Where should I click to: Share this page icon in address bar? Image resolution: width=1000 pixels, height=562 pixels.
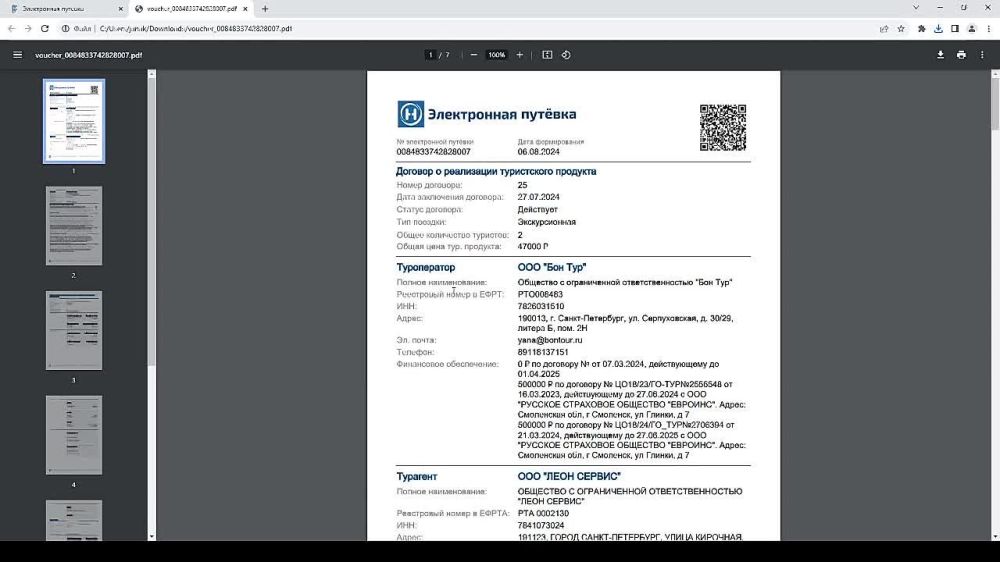point(884,29)
